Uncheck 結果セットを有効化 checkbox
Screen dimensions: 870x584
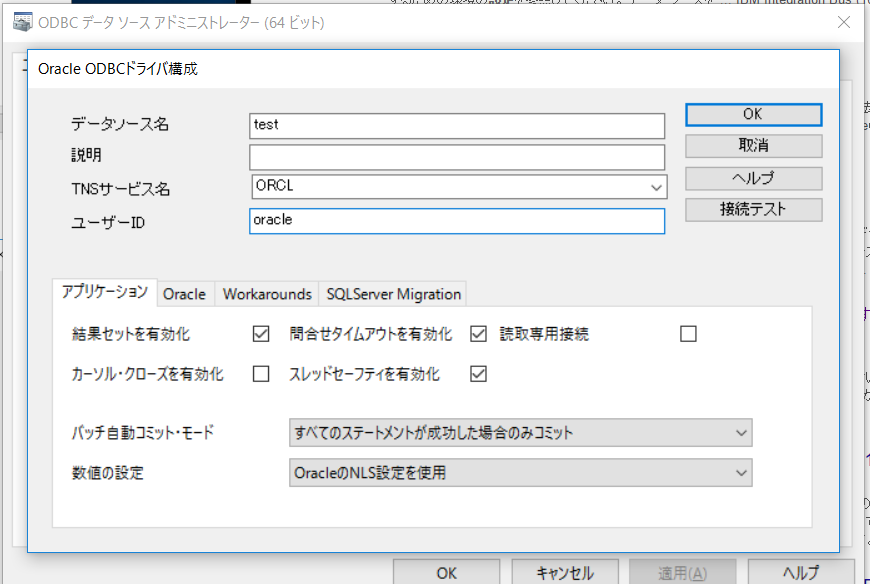[x=261, y=334]
